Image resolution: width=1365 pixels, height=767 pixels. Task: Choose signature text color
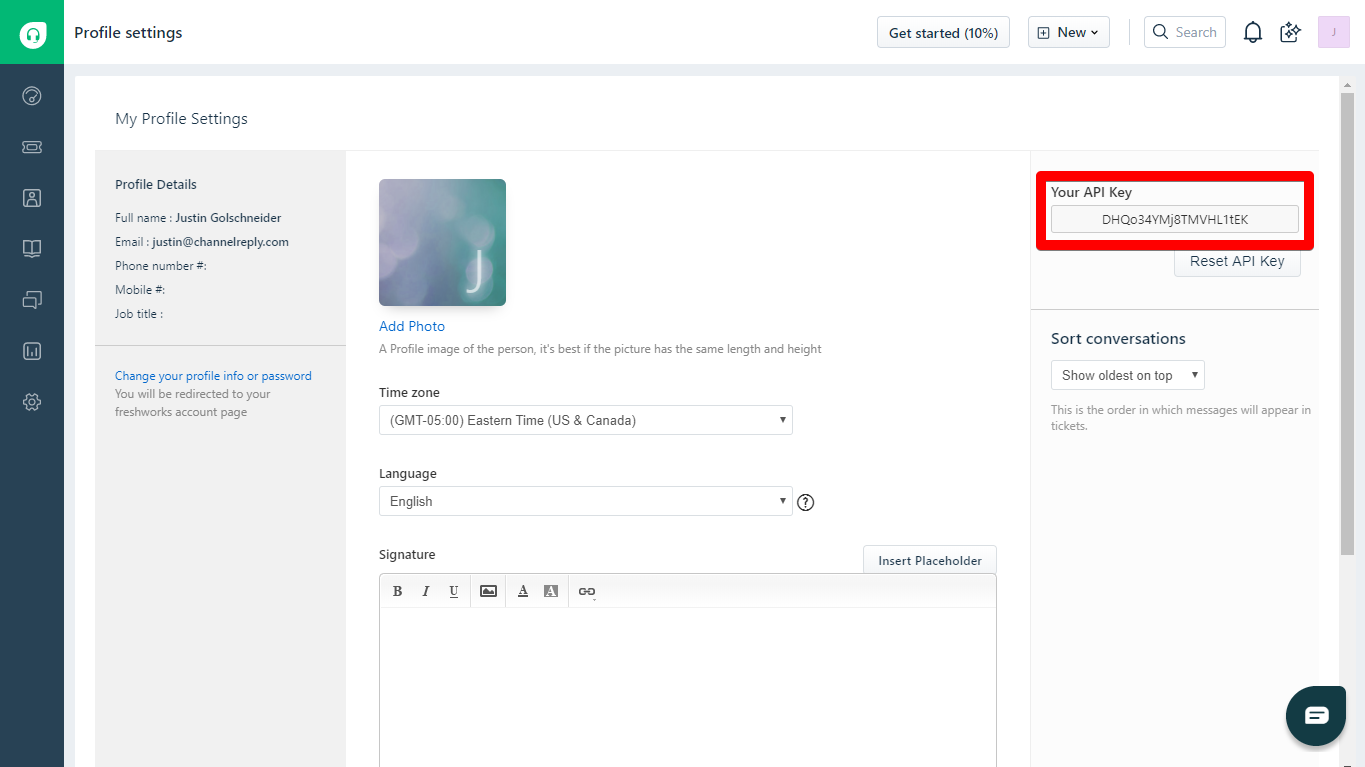point(523,591)
